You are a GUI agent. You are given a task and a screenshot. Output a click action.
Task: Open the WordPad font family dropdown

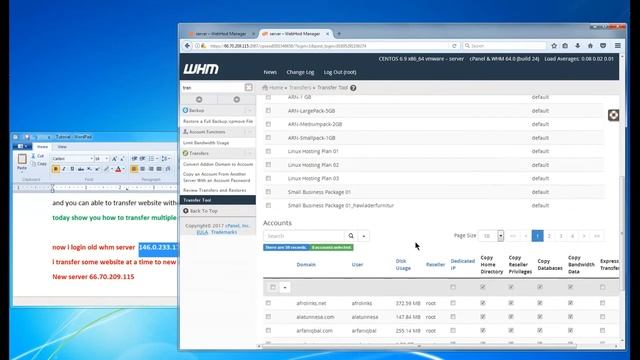[91, 158]
